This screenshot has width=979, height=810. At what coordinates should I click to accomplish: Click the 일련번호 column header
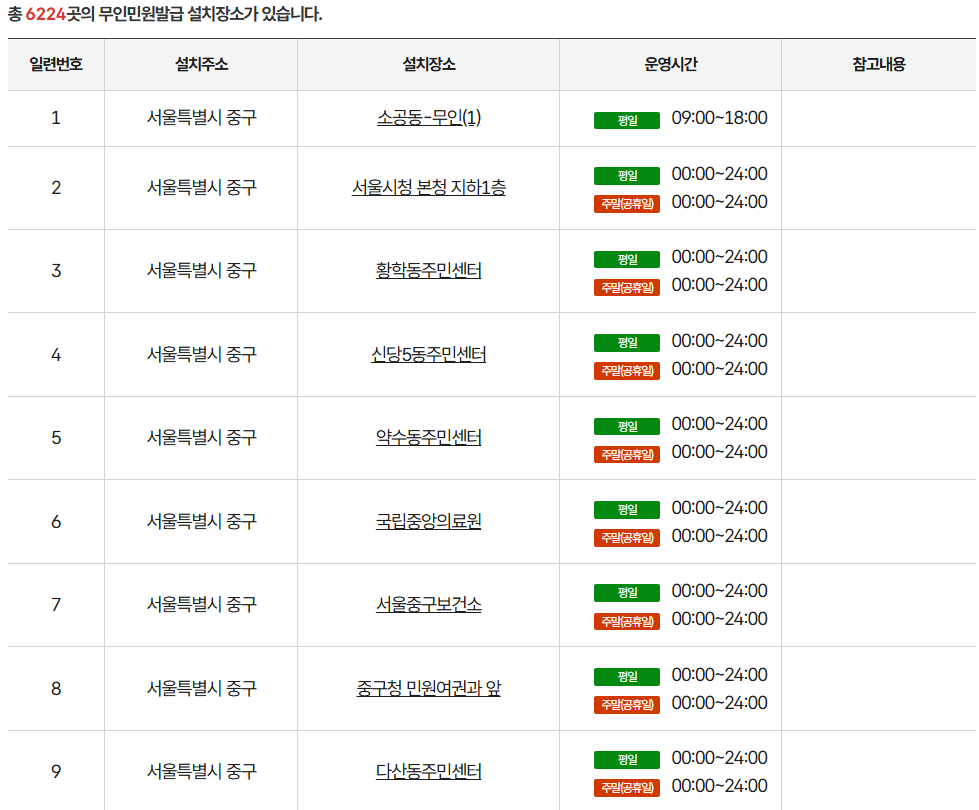tap(56, 64)
